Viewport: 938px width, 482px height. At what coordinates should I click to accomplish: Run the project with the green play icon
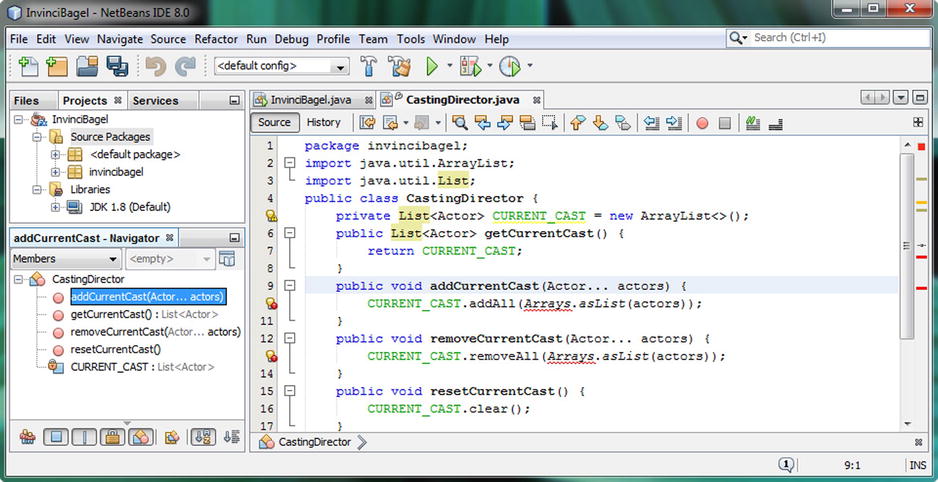tap(432, 66)
